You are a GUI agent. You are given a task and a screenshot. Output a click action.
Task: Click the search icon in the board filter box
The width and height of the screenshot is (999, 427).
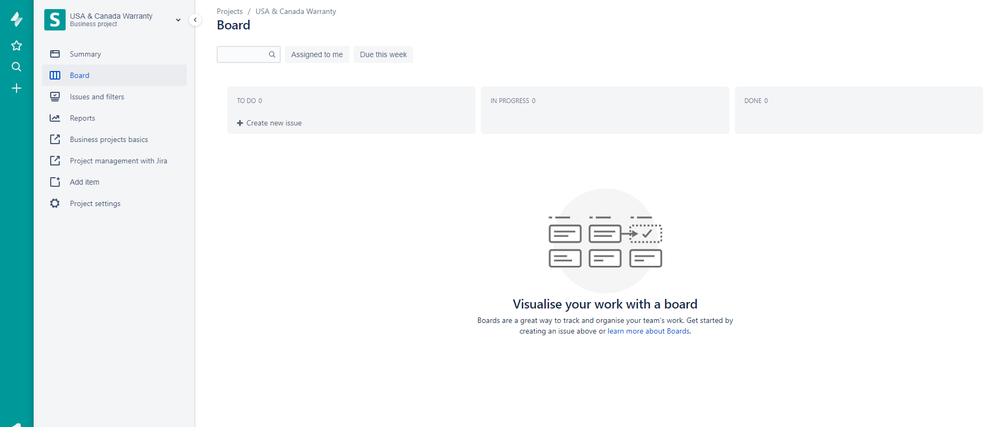(x=272, y=55)
